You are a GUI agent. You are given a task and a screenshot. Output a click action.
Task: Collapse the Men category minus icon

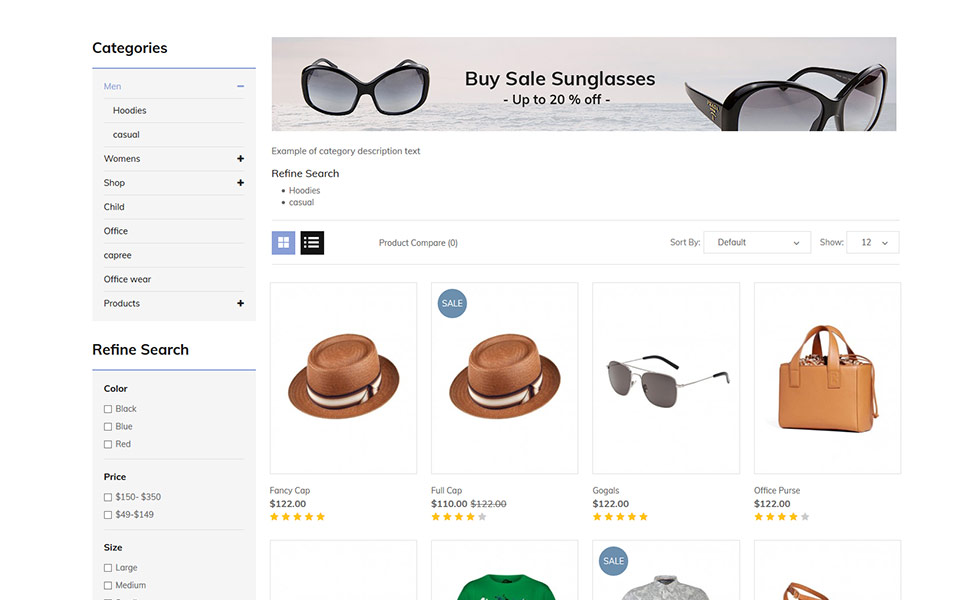pos(240,86)
